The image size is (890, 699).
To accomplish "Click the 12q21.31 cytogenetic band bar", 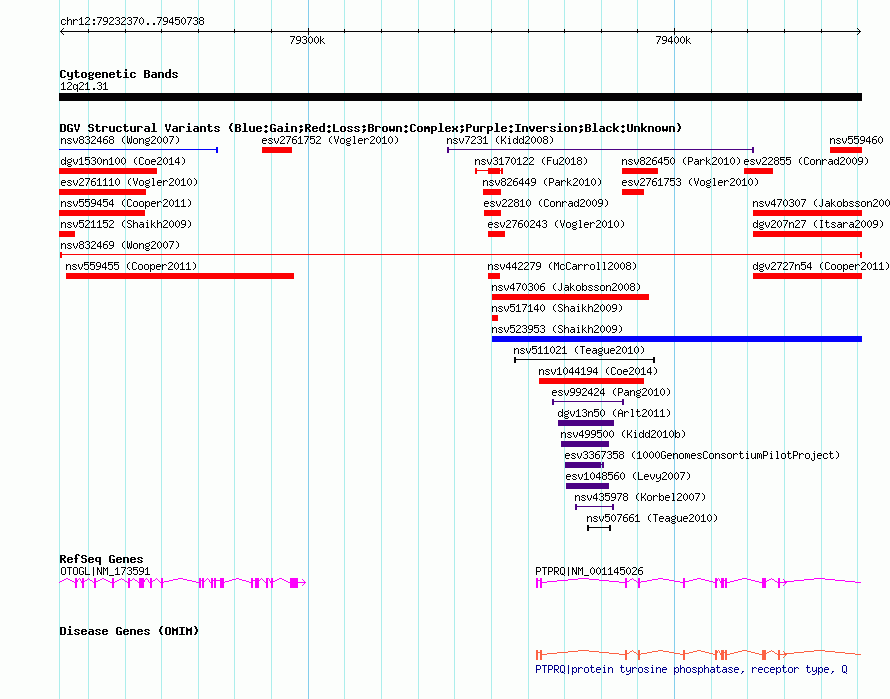I will [460, 97].
